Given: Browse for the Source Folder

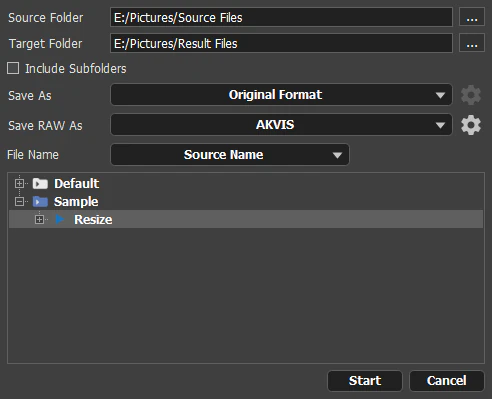Looking at the screenshot, I should coord(472,17).
